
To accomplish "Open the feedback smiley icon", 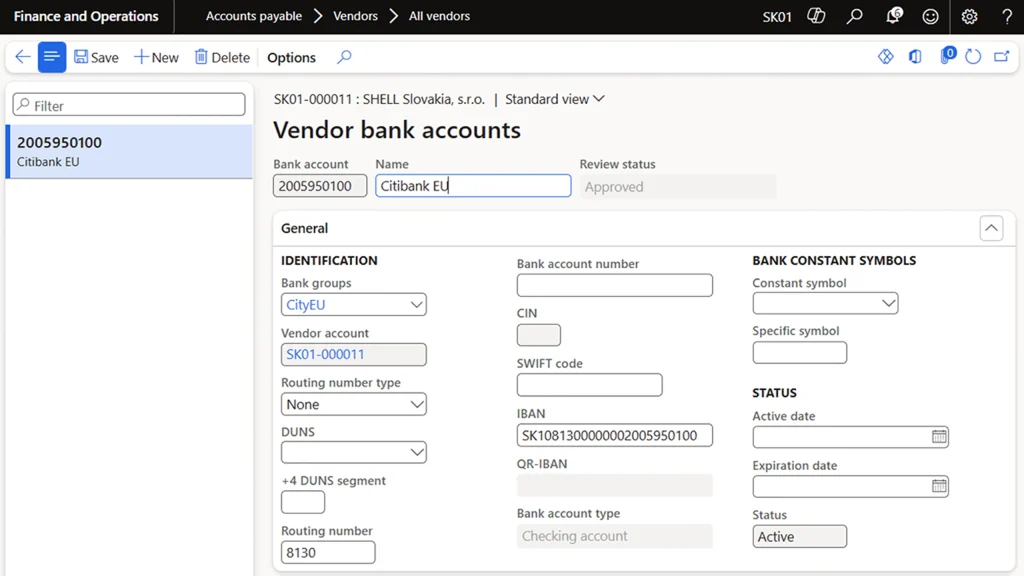I will click(931, 16).
